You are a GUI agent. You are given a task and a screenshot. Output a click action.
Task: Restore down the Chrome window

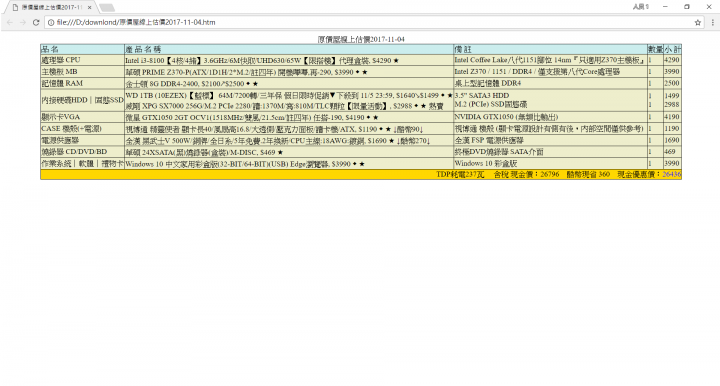pyautogui.click(x=687, y=7)
